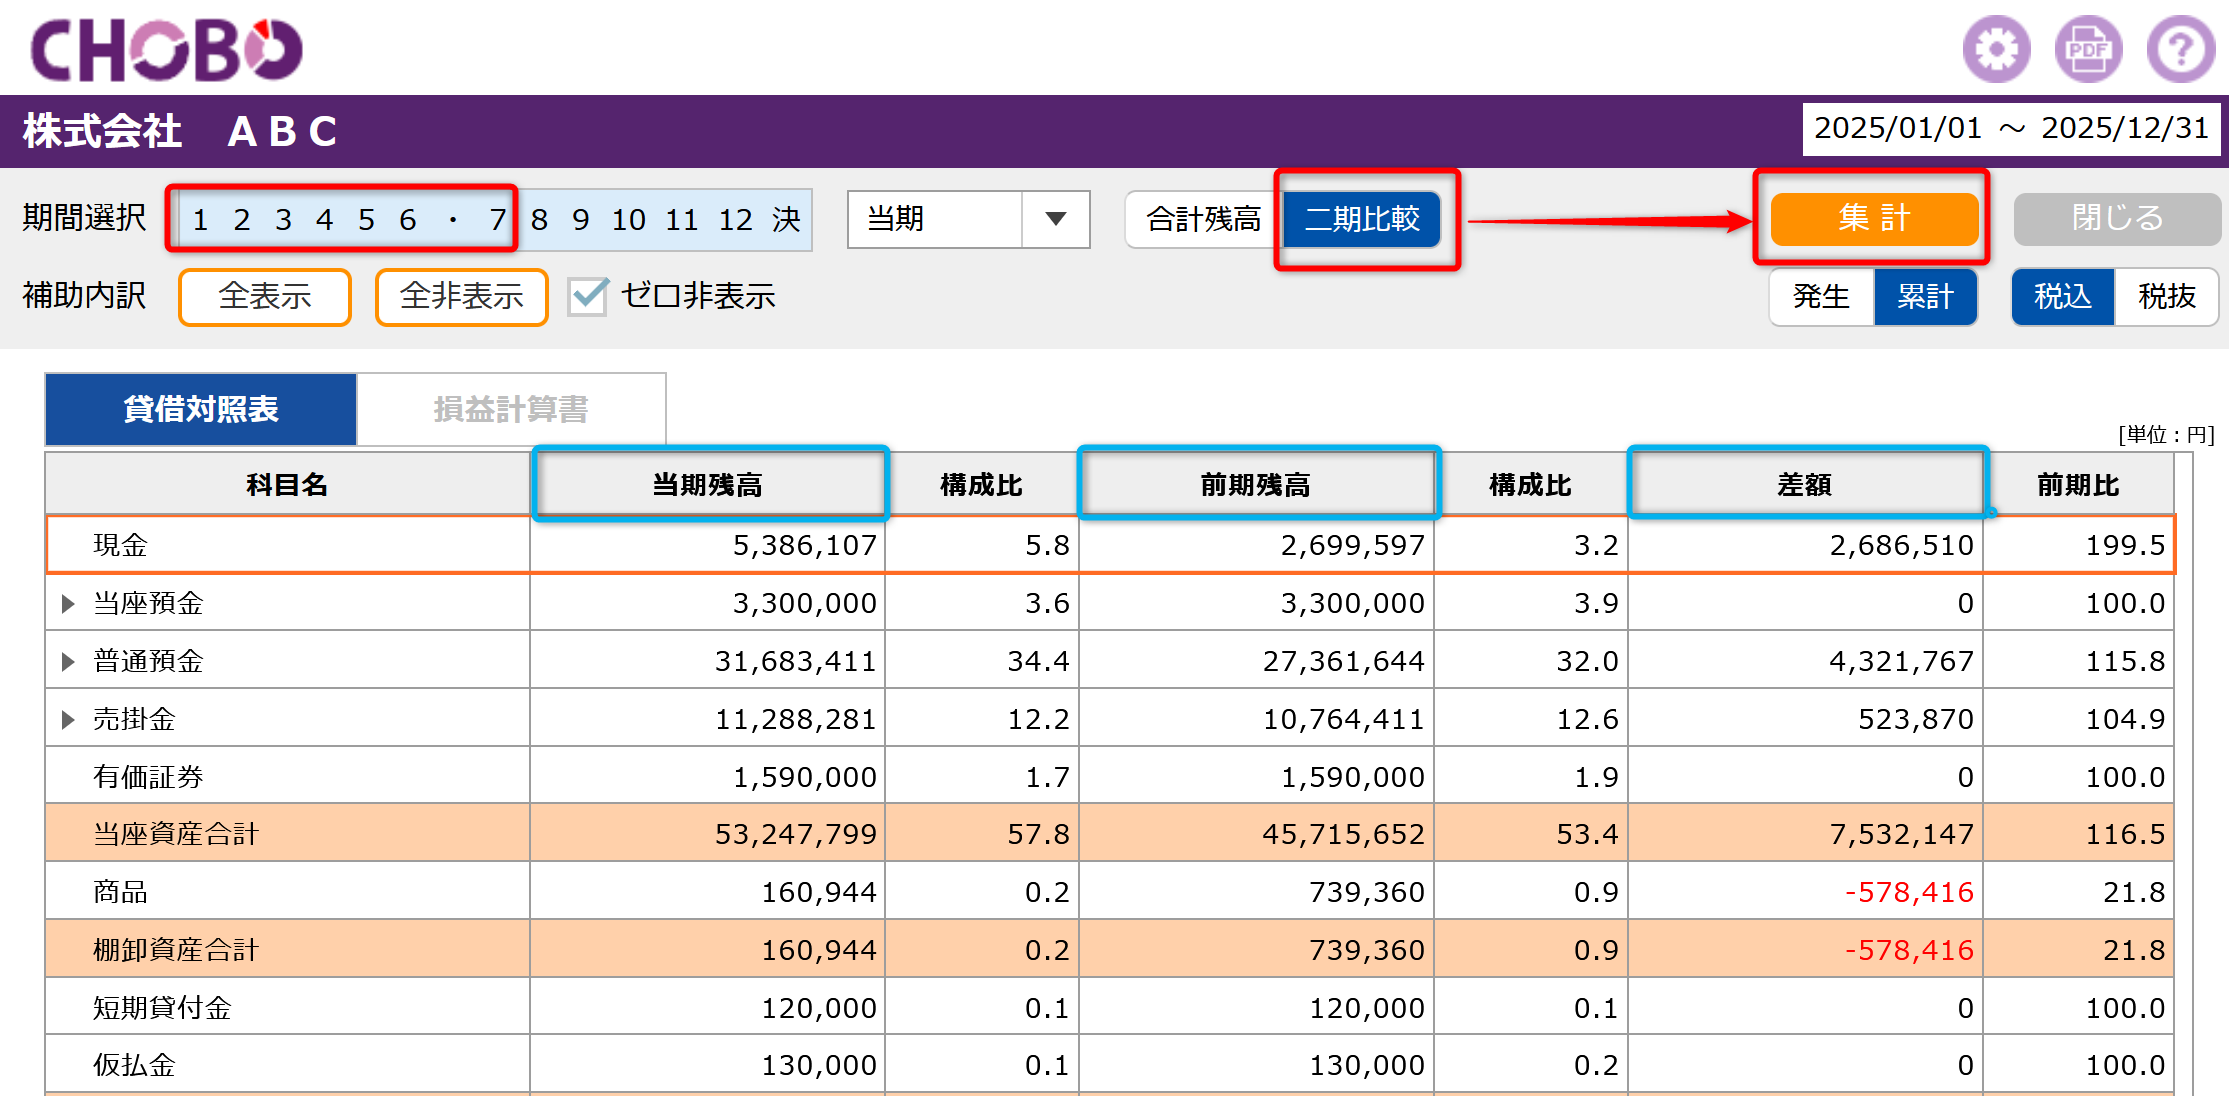Expand the 当座預金 row
This screenshot has width=2229, height=1096.
point(68,603)
